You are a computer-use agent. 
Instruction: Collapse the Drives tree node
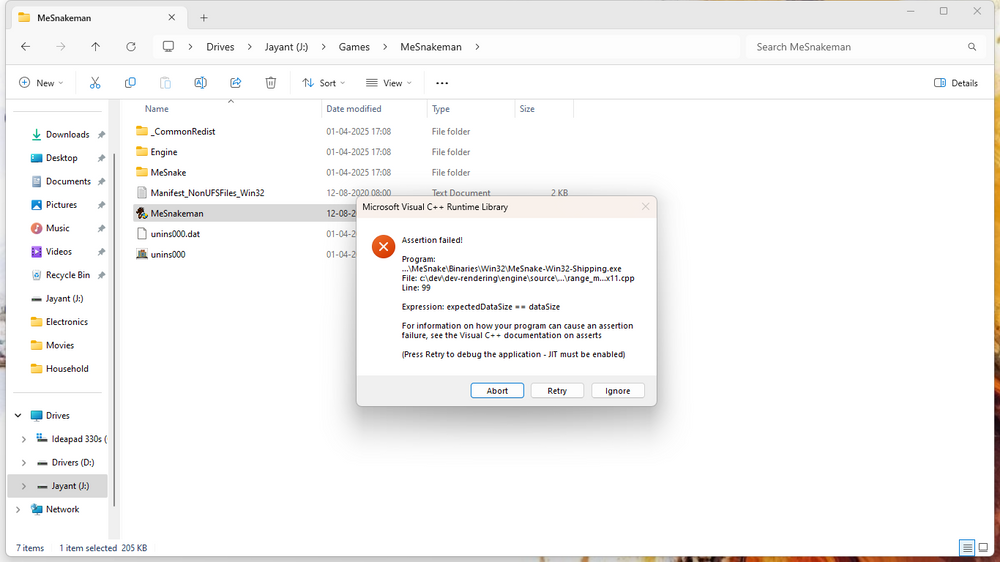[18, 415]
